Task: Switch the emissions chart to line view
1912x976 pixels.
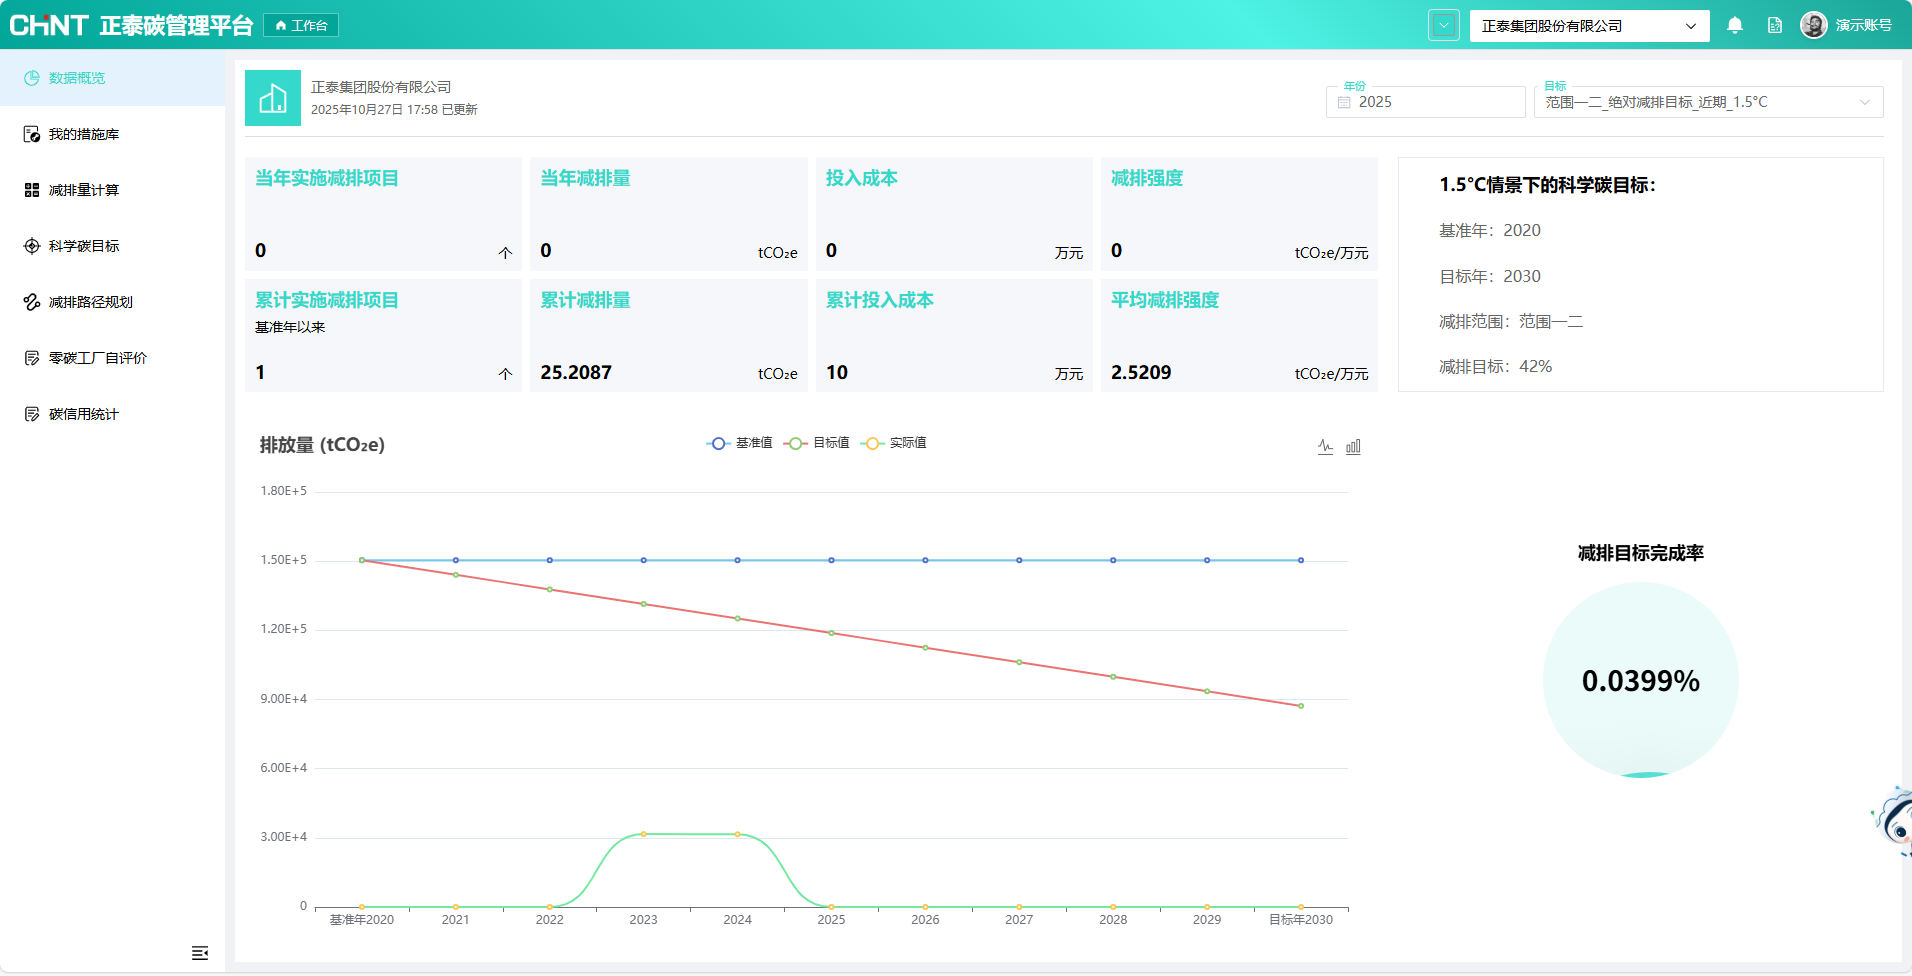Action: pos(1325,446)
